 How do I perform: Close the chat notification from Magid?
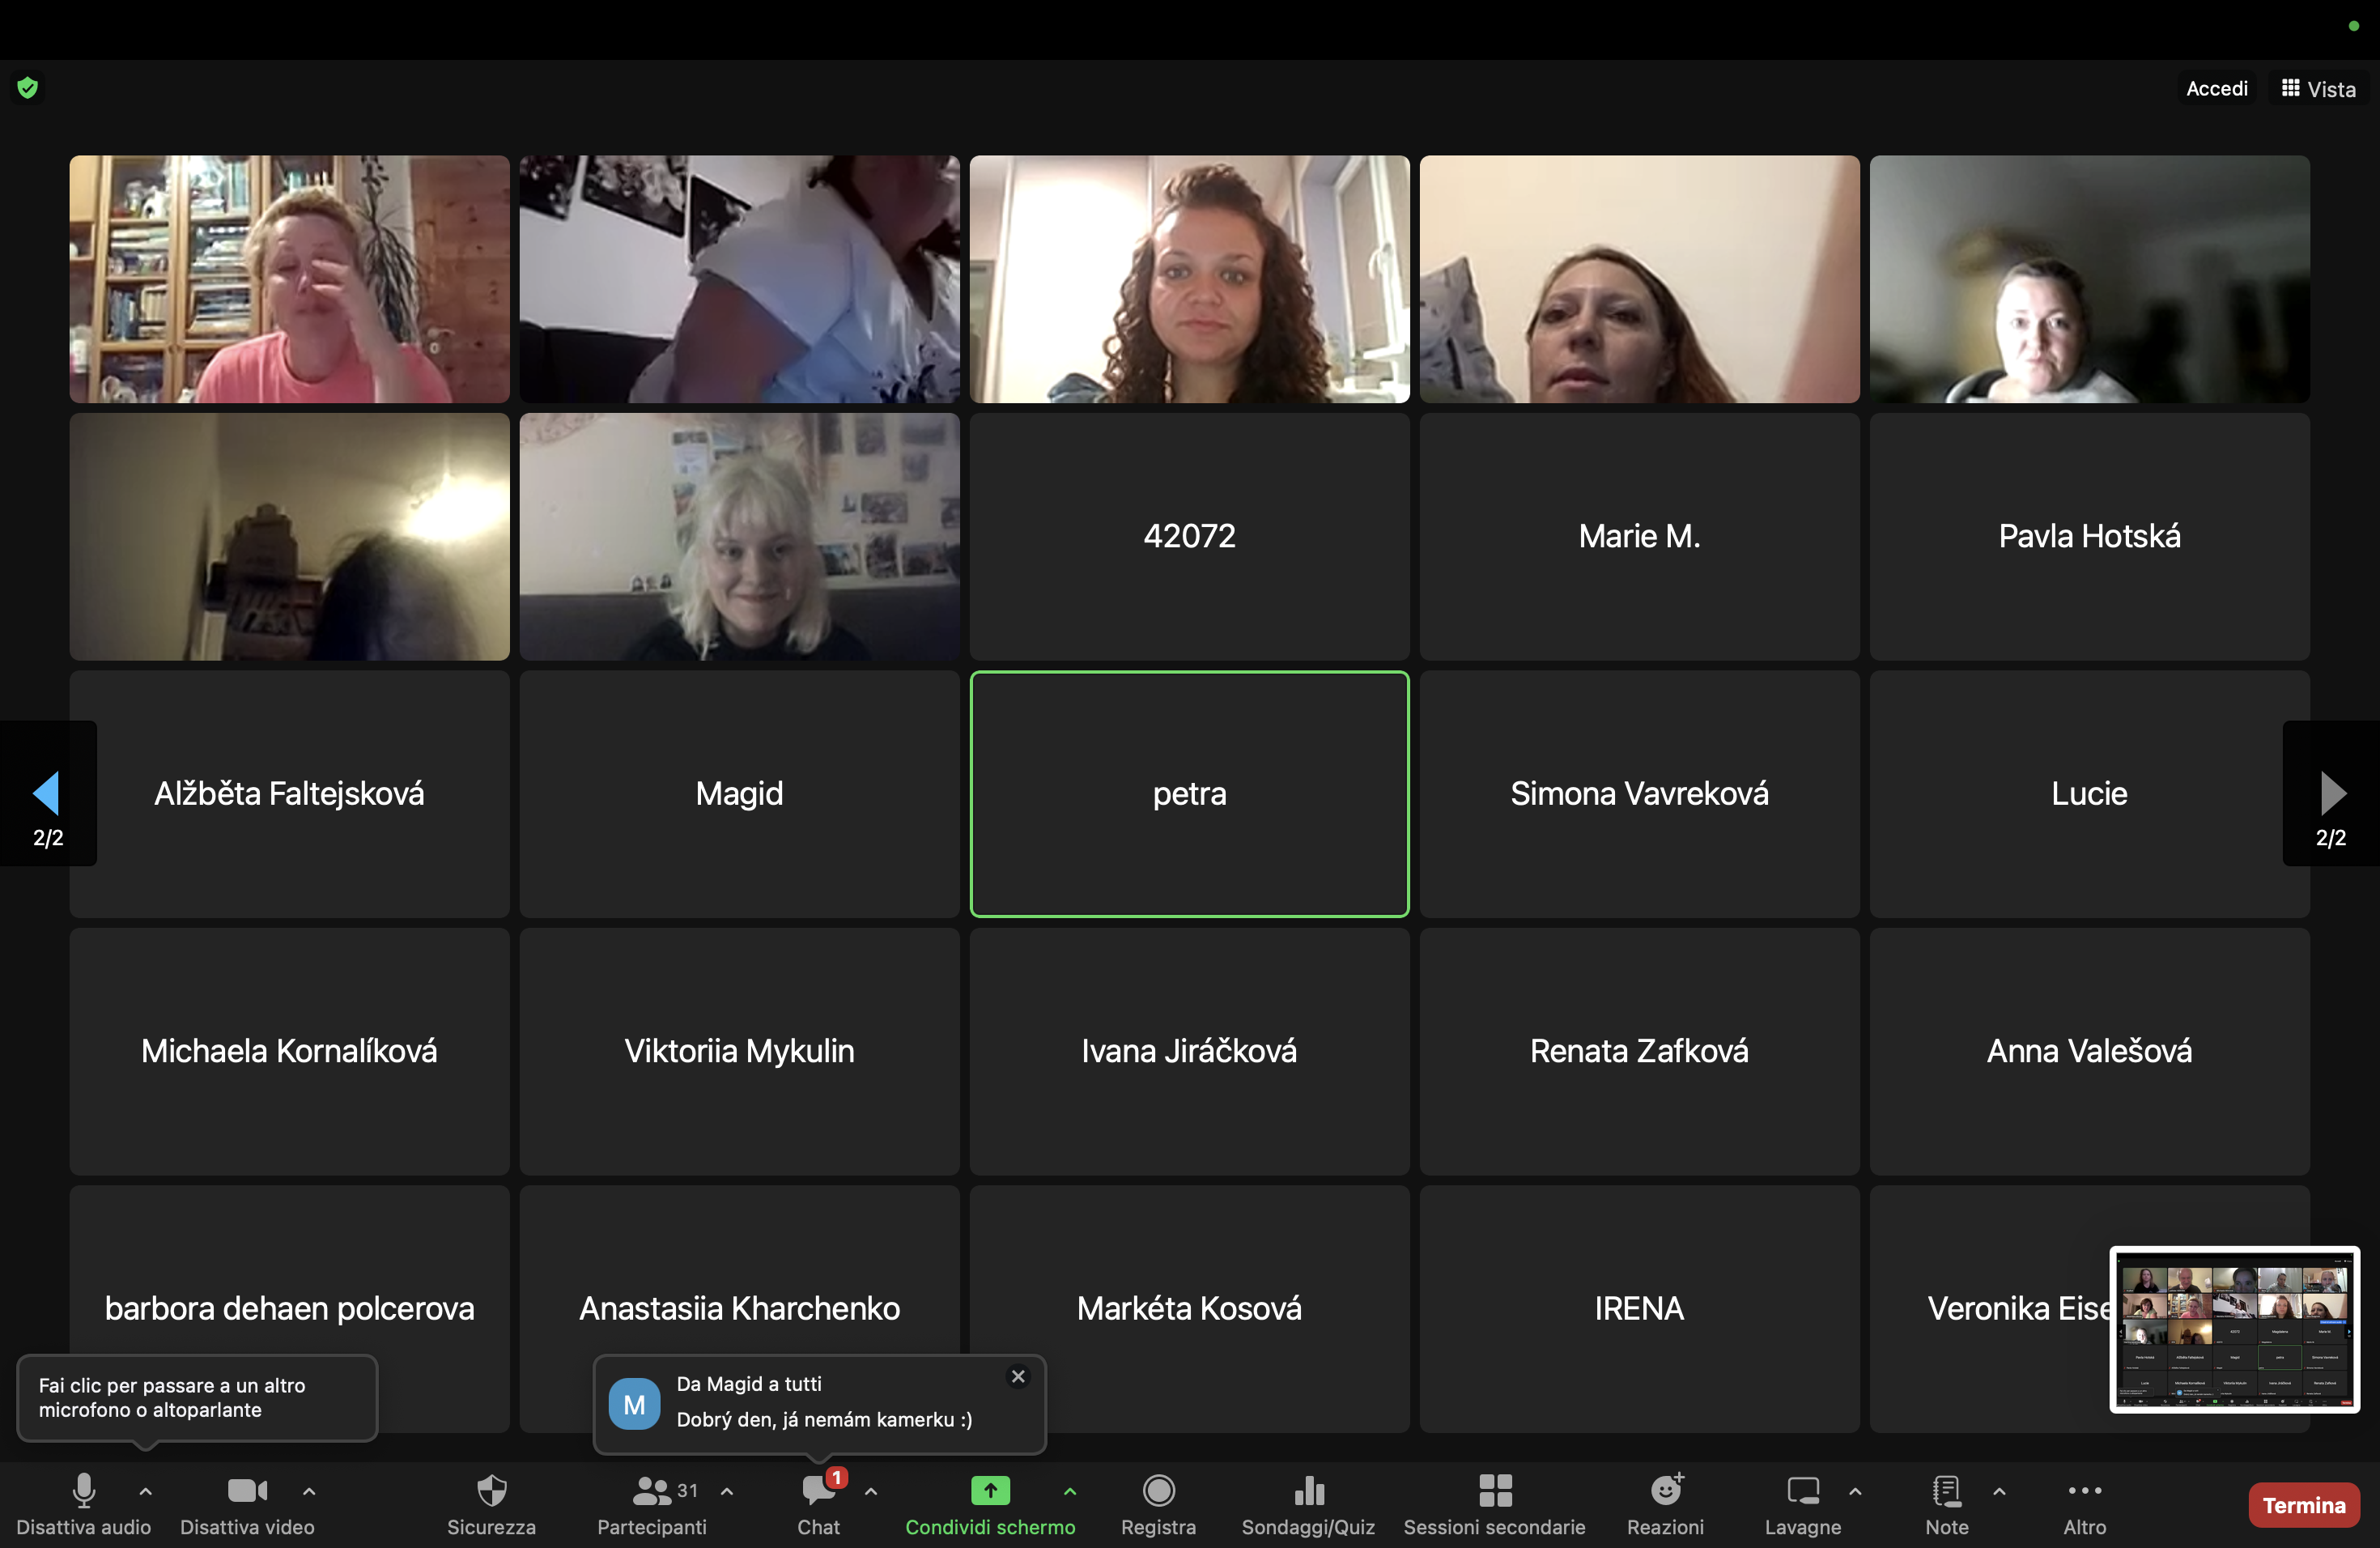(x=1018, y=1377)
